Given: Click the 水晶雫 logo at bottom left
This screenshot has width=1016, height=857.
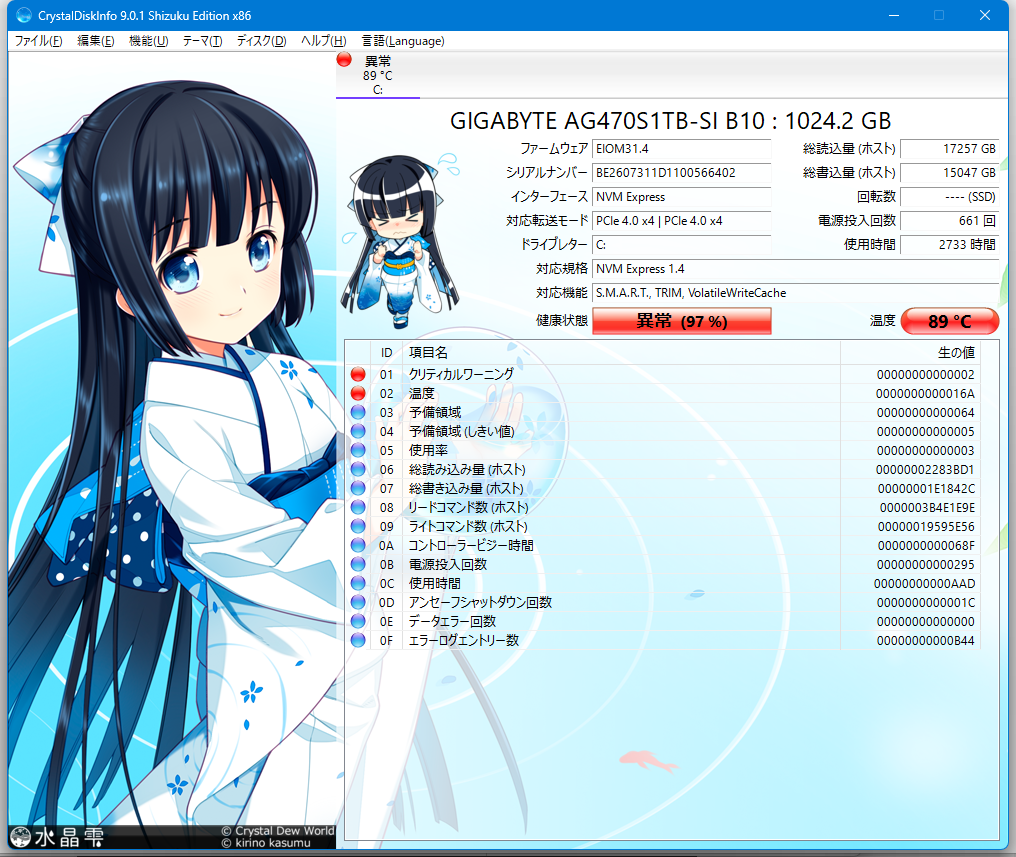Looking at the screenshot, I should 57,837.
